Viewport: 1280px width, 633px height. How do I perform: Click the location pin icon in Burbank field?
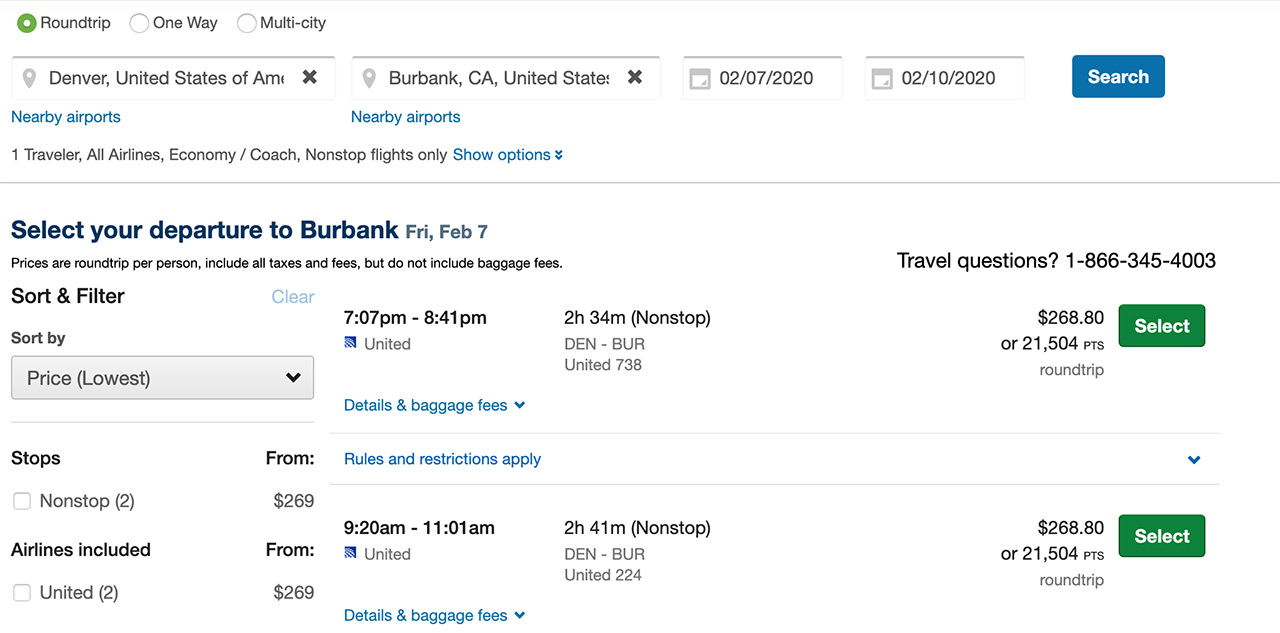pos(369,78)
